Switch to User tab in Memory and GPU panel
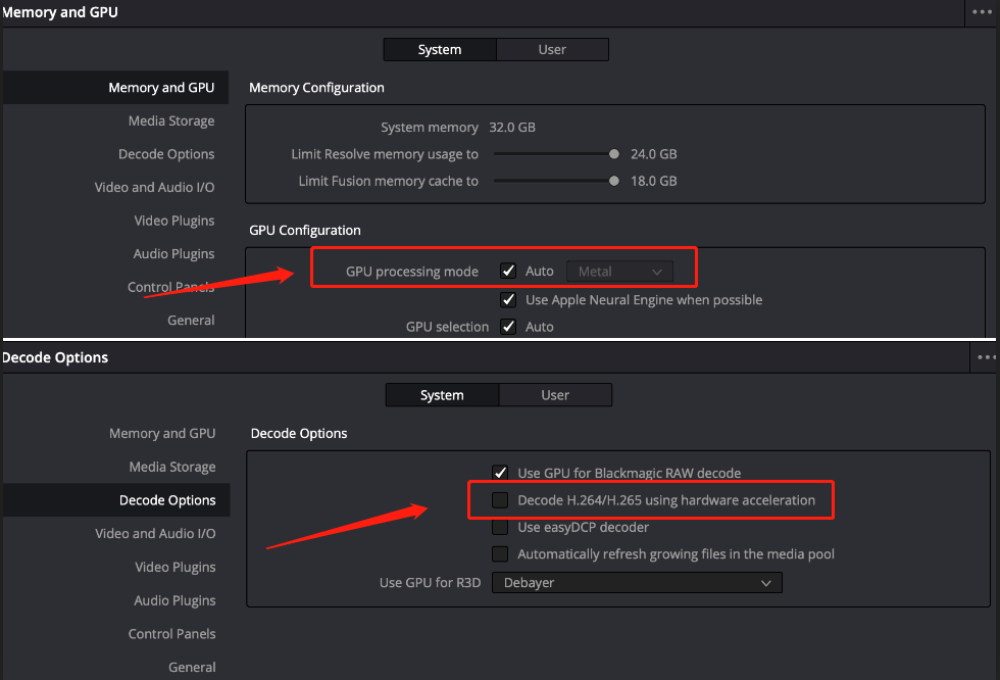Screen dimensions: 1000x680 (552, 50)
